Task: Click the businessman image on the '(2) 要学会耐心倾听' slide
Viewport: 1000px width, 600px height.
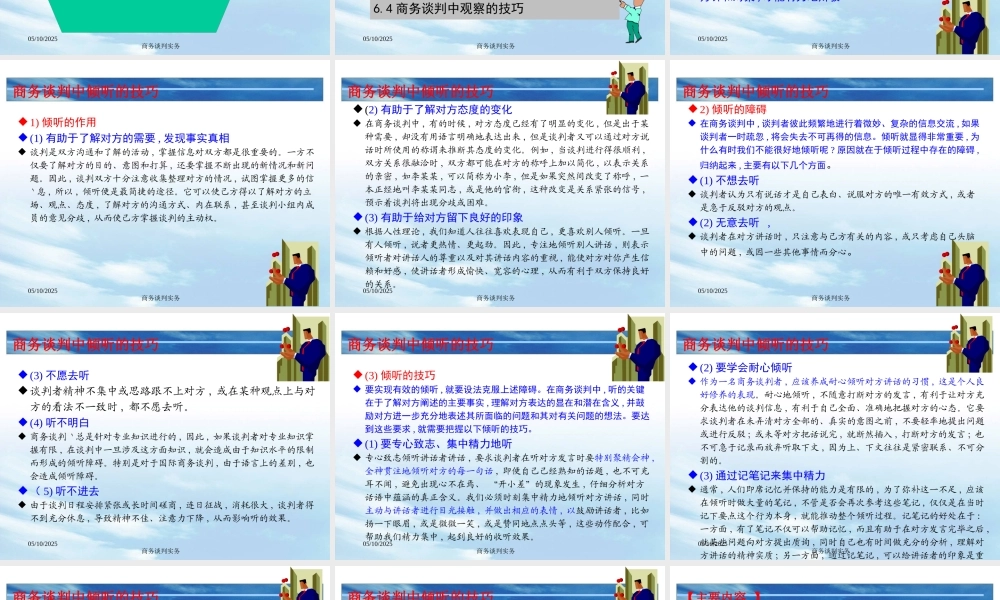Action: [x=970, y=344]
